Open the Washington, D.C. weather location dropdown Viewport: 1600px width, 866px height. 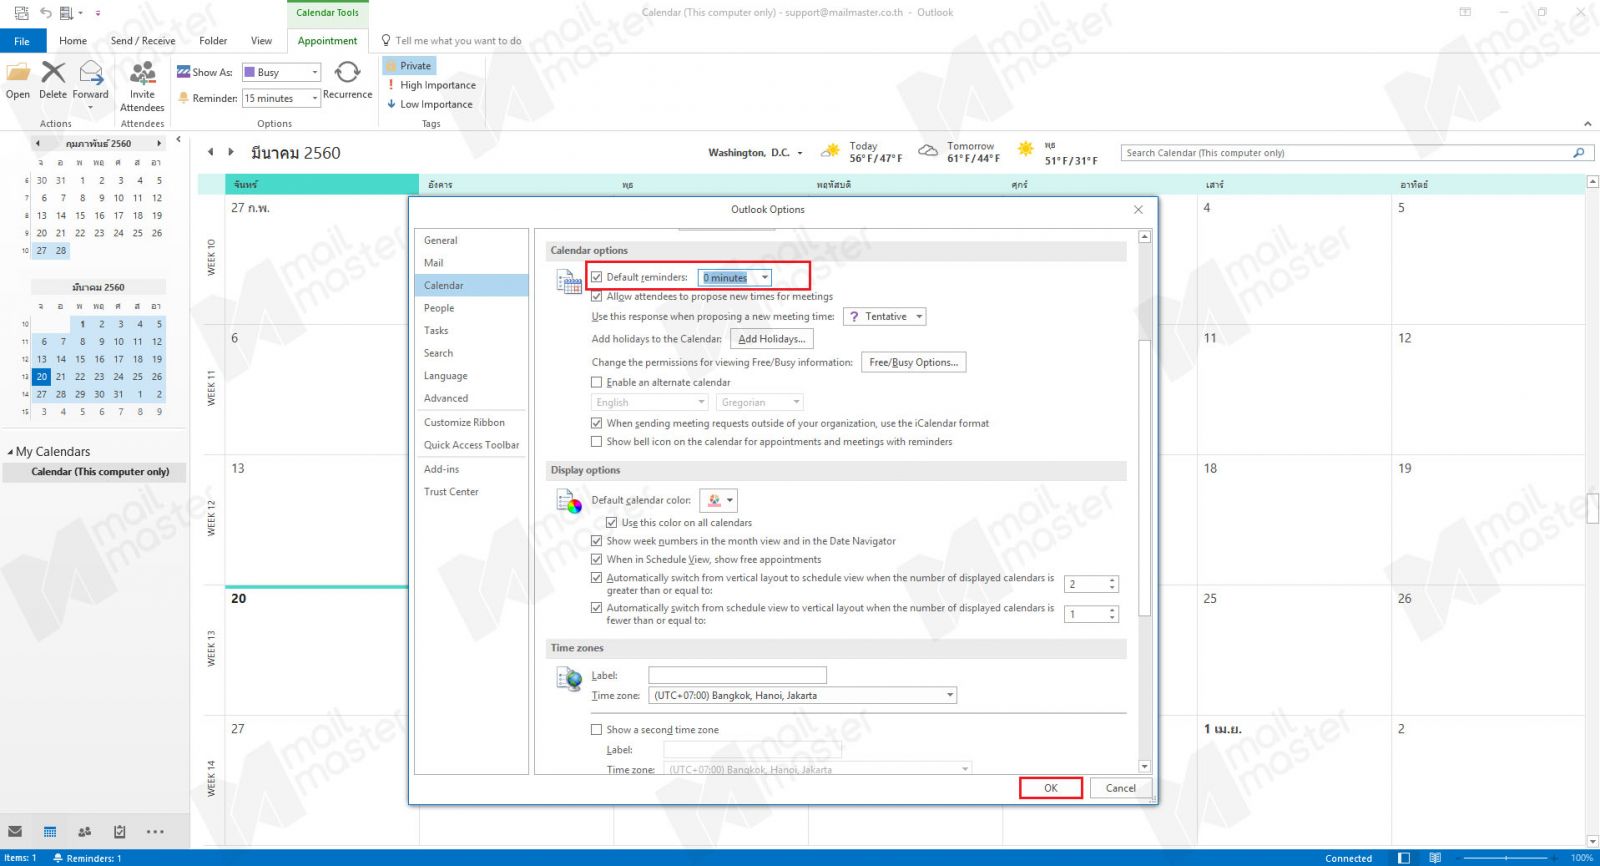[800, 153]
